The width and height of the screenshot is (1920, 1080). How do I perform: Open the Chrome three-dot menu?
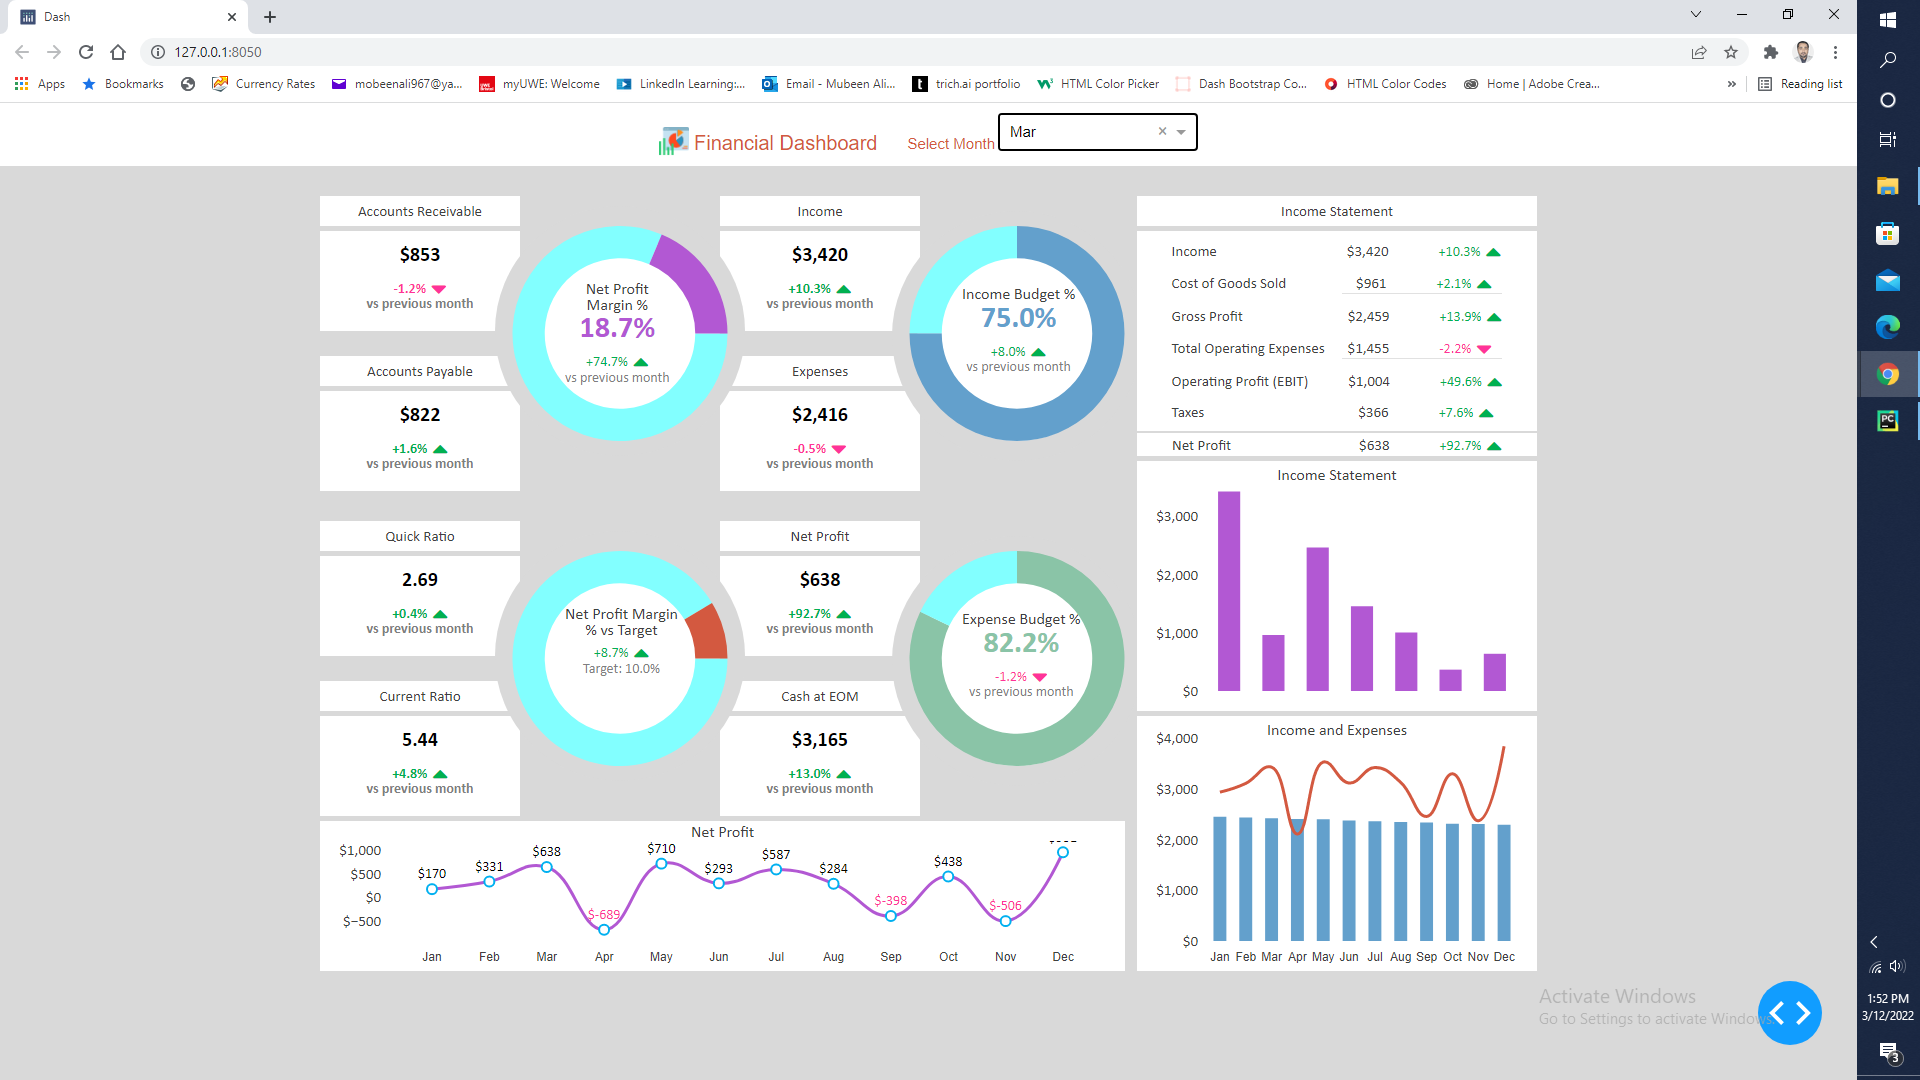[x=1835, y=52]
